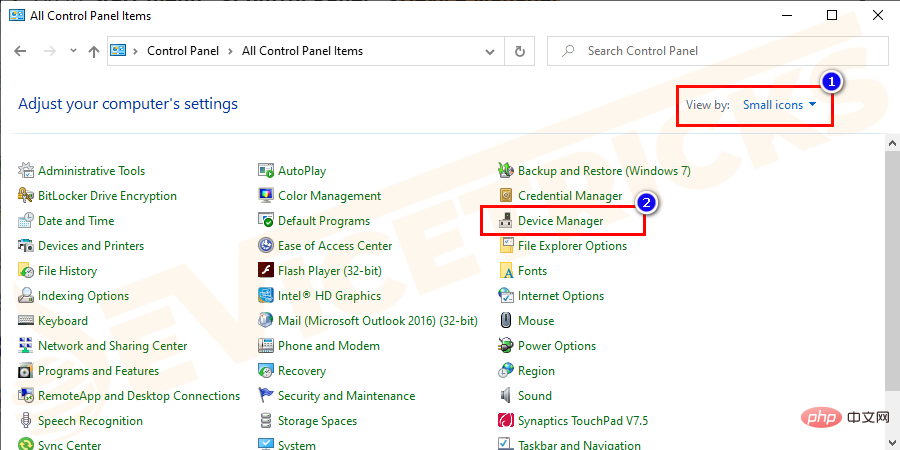Click Devices and Printers icon
Image resolution: width=900 pixels, height=450 pixels.
coord(26,246)
